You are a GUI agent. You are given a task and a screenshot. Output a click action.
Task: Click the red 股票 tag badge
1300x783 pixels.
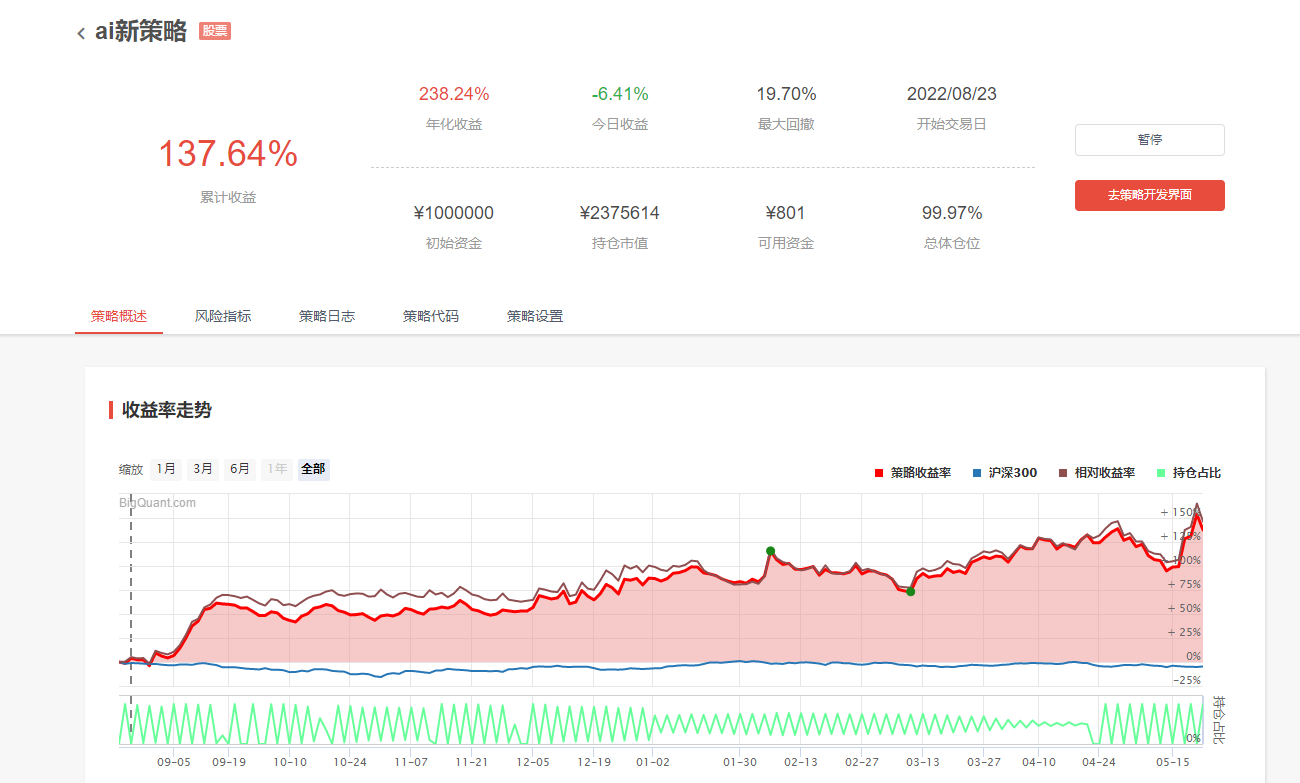pyautogui.click(x=215, y=31)
